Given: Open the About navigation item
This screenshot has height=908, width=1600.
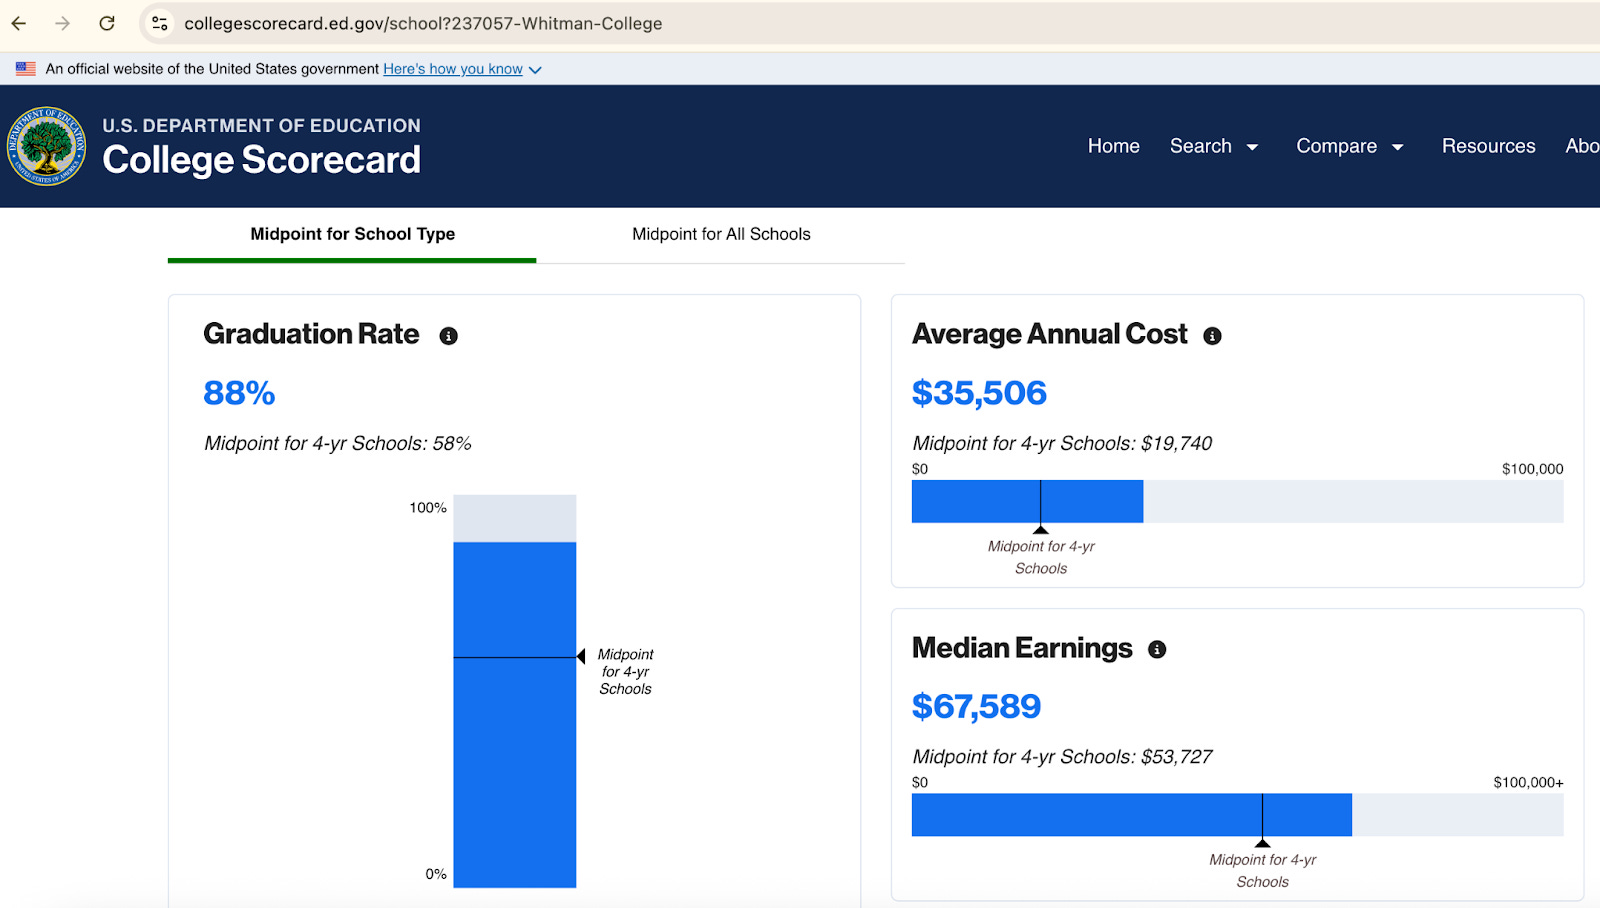Looking at the screenshot, I should pyautogui.click(x=1582, y=146).
